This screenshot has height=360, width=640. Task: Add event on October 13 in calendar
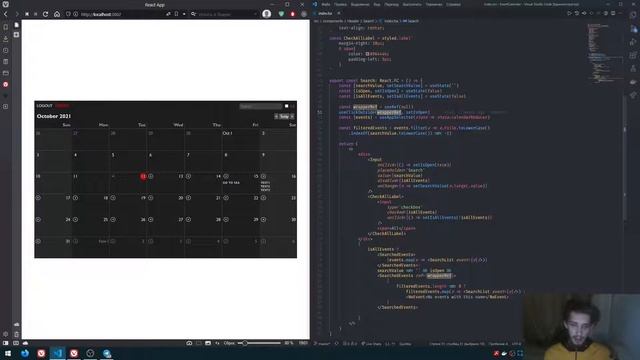188,176
